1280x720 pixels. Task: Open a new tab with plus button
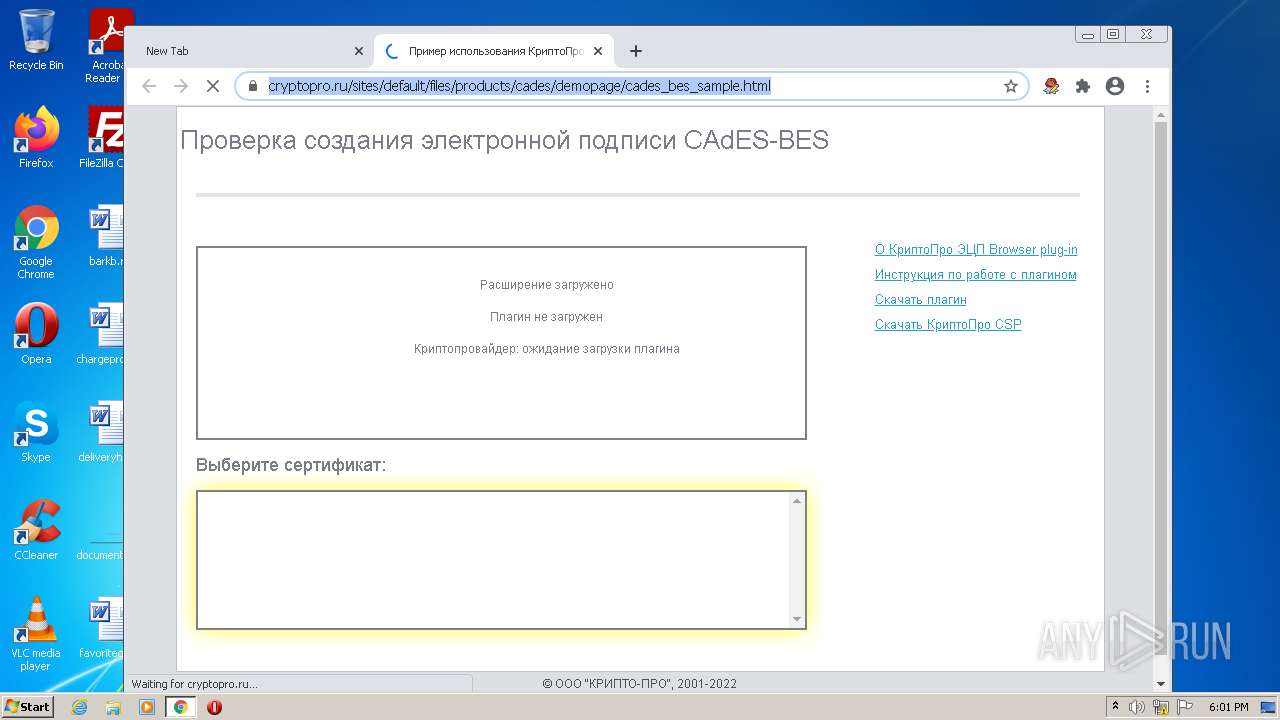[x=636, y=51]
